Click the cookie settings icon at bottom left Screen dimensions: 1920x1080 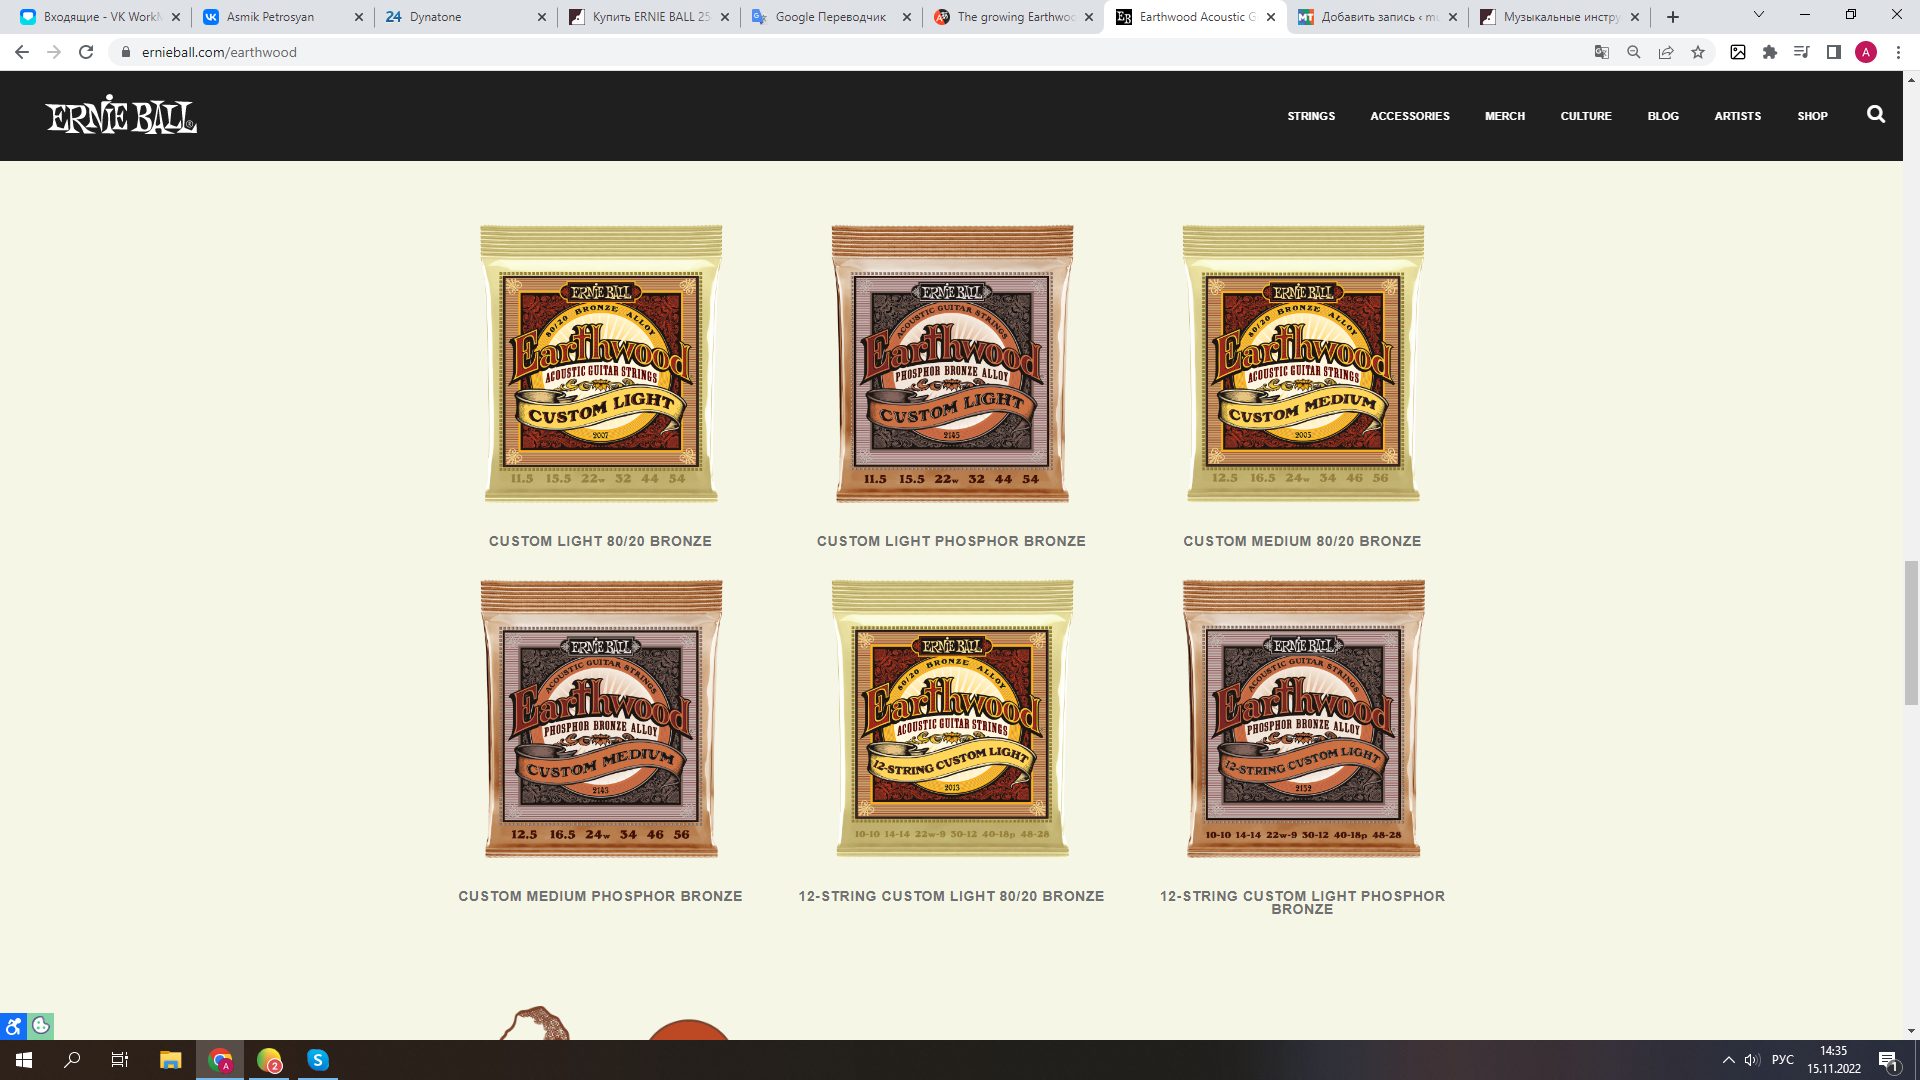(x=41, y=1026)
